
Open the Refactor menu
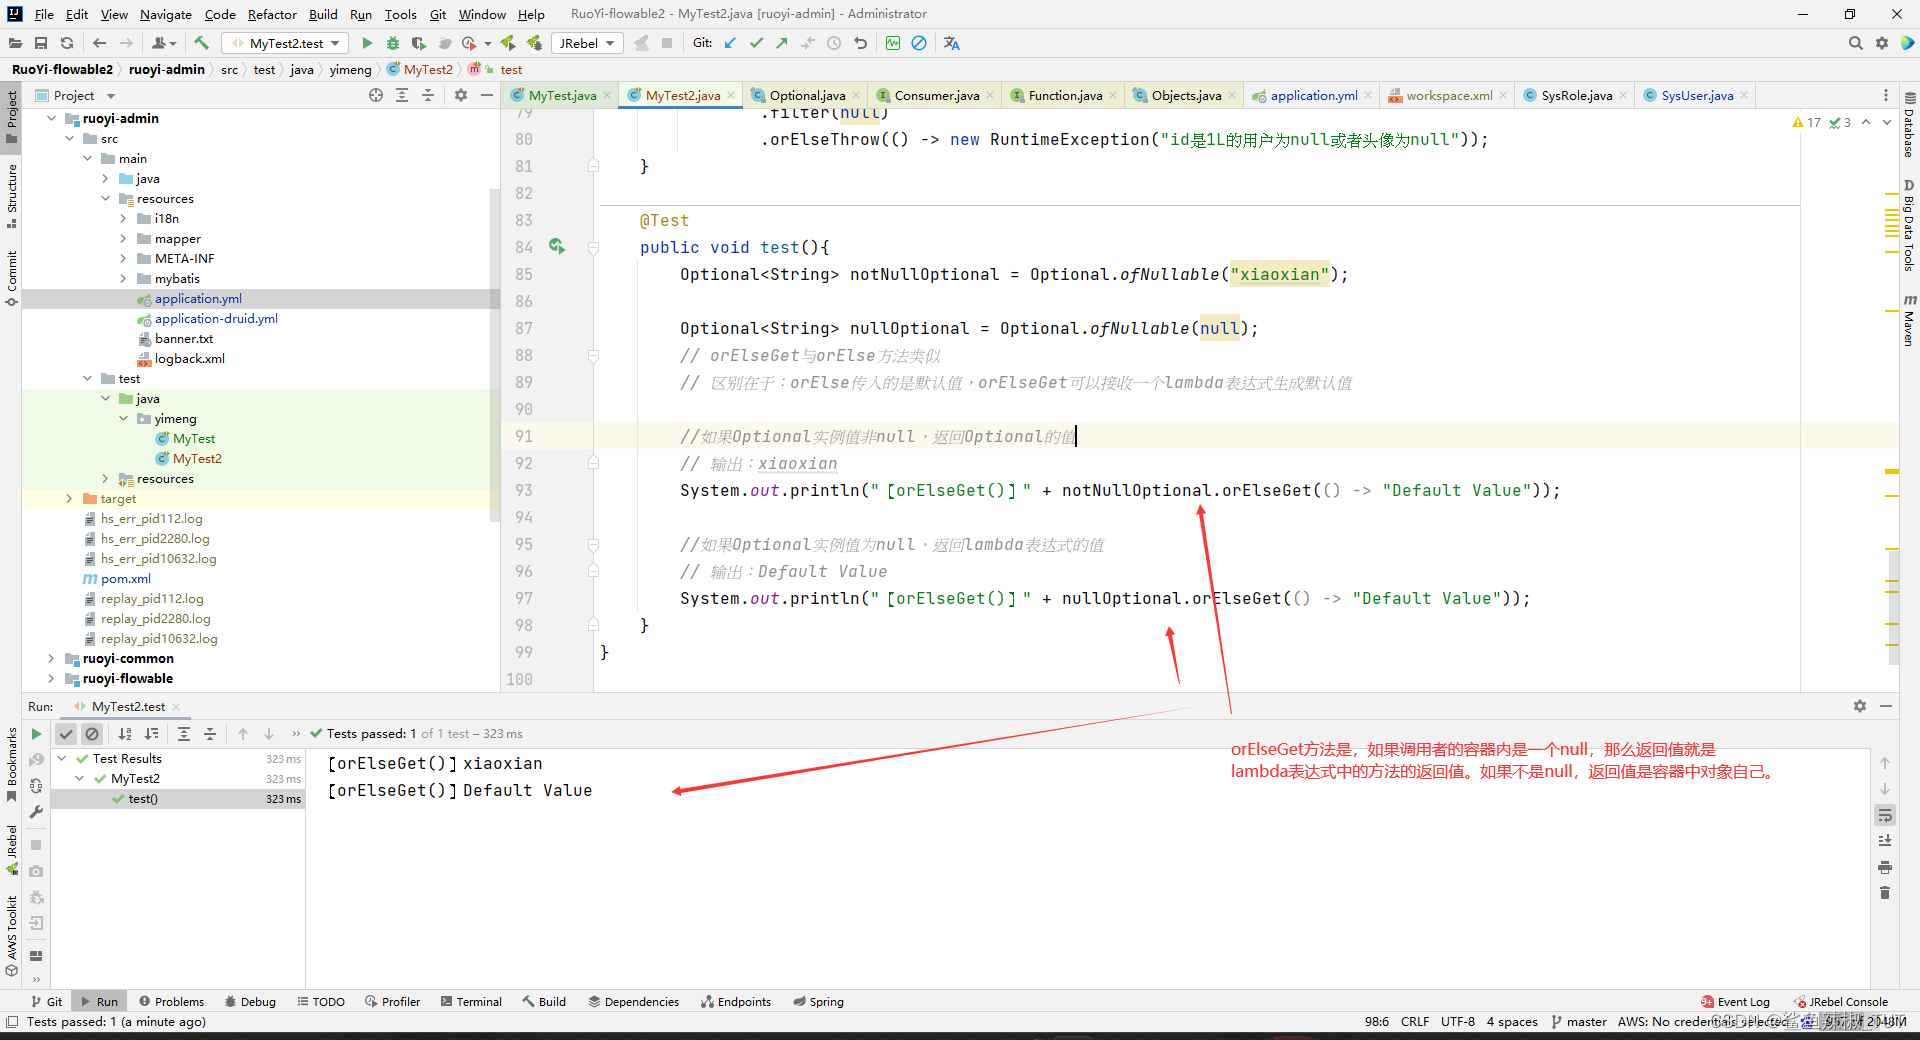coord(272,14)
